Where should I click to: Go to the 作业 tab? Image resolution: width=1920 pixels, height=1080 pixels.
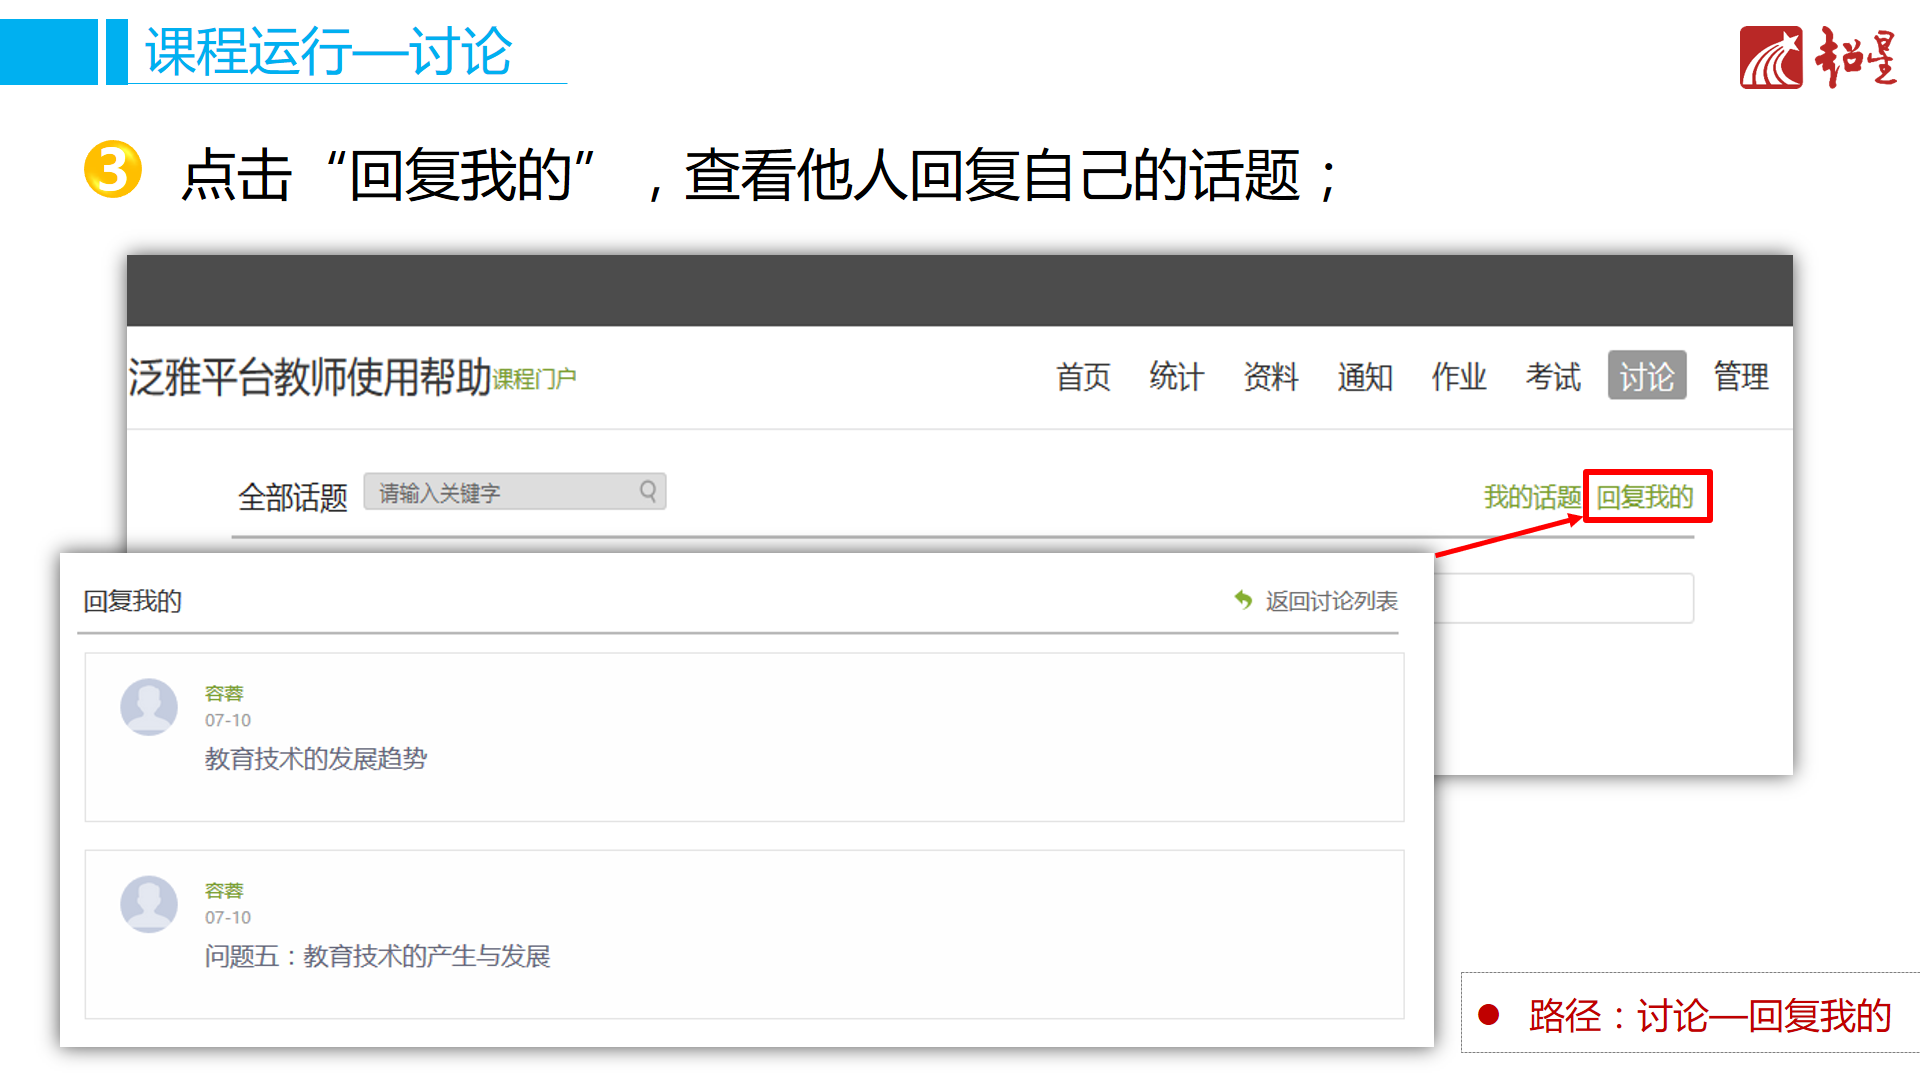pos(1458,377)
